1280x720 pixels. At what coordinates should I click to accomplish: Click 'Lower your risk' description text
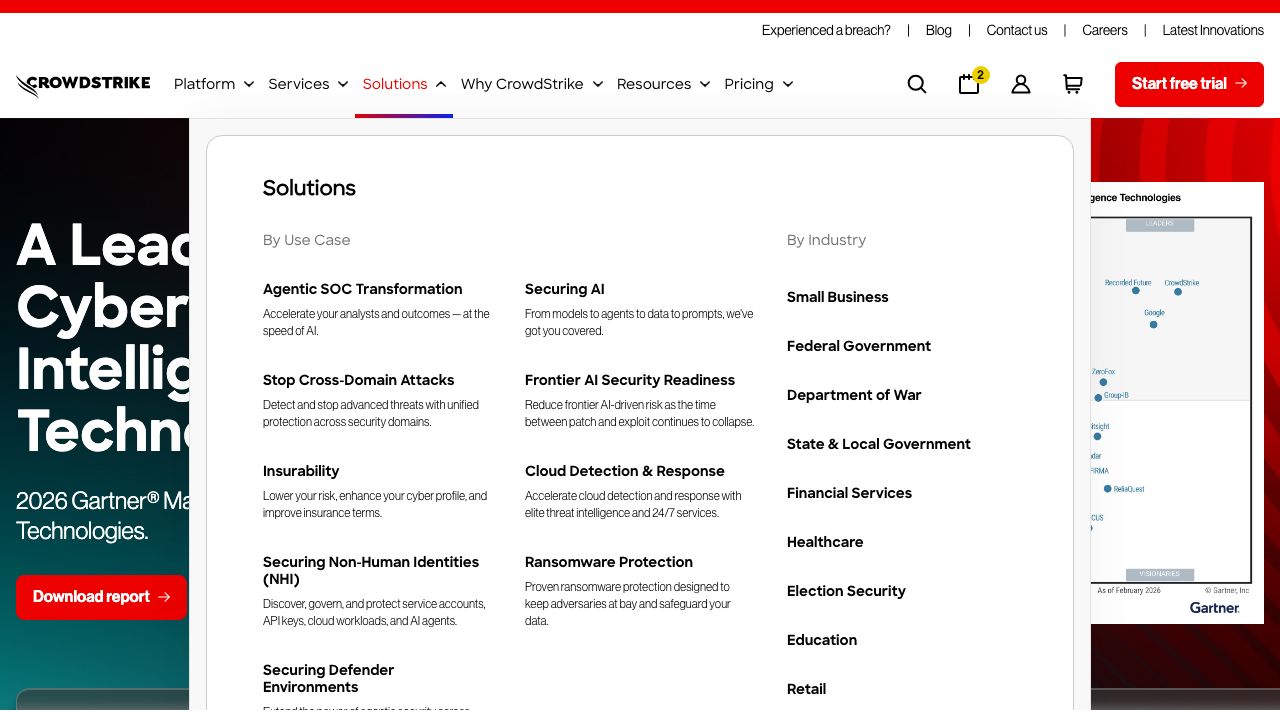(375, 504)
